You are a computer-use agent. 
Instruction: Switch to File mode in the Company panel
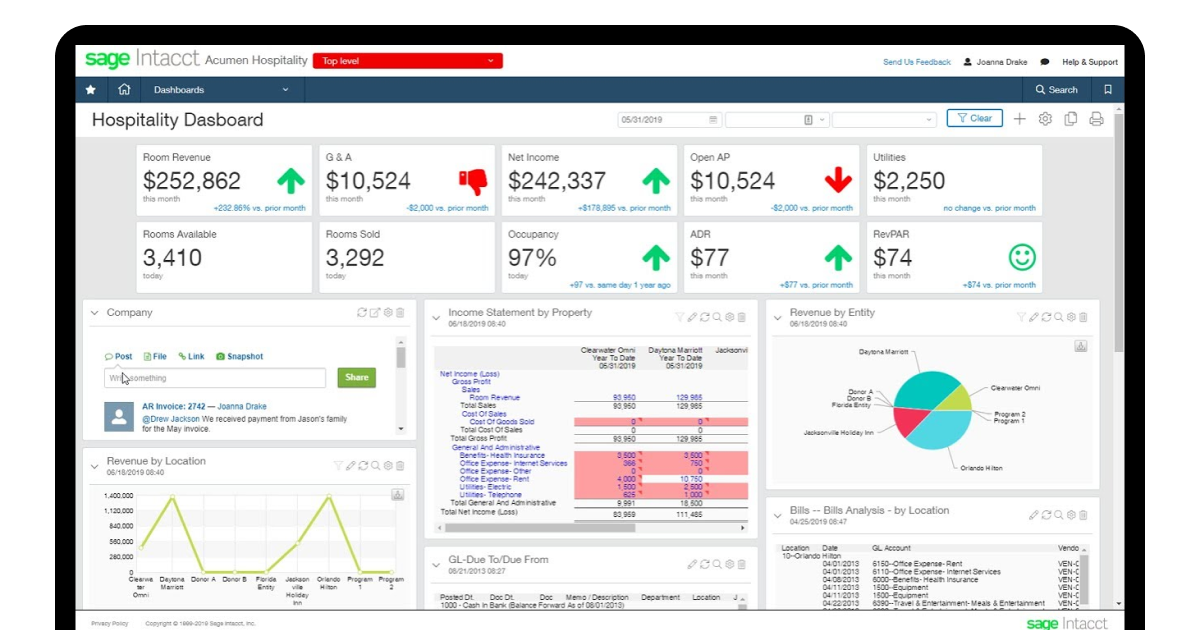157,356
